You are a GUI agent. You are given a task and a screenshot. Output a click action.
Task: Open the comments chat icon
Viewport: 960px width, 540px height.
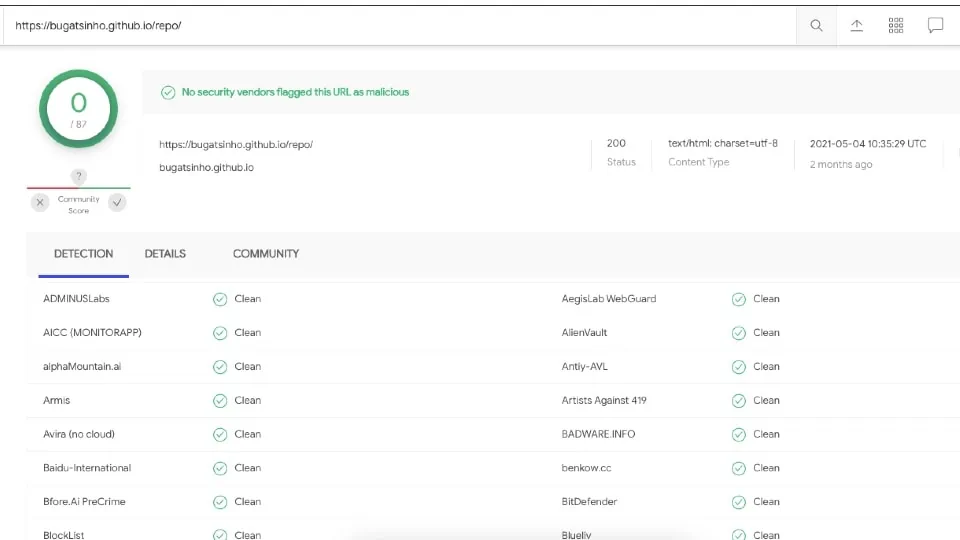(935, 25)
